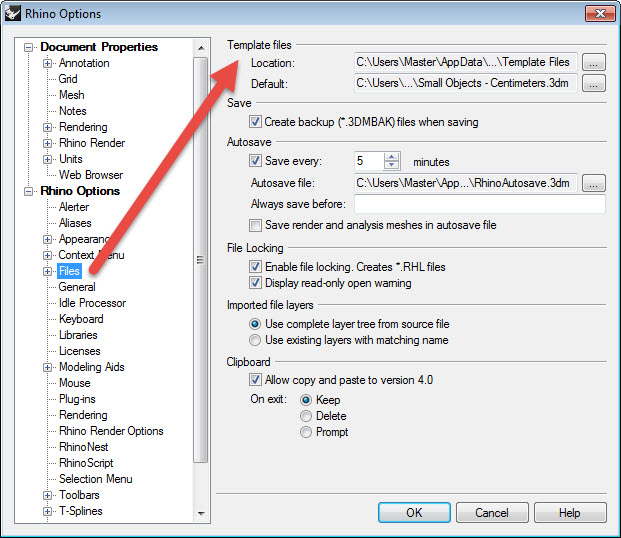Toggle Enable file locking checkbox
The width and height of the screenshot is (621, 538).
(x=255, y=267)
